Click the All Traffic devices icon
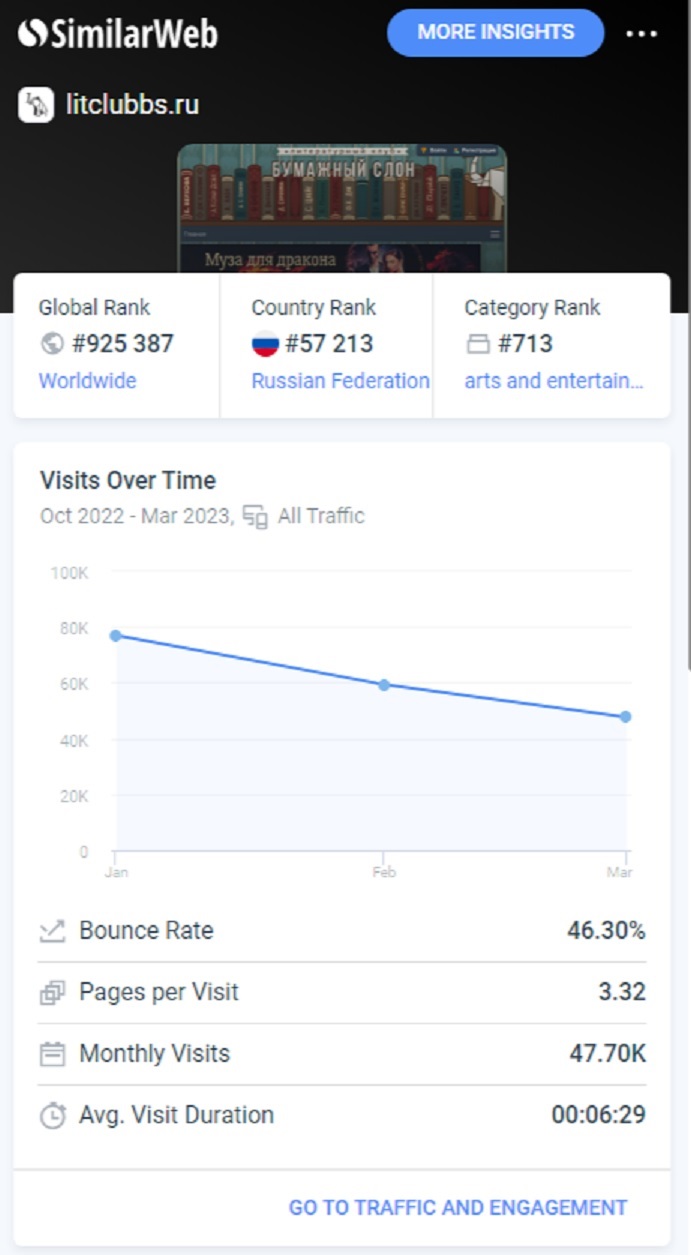Screen dimensions: 691x1255 (256, 517)
